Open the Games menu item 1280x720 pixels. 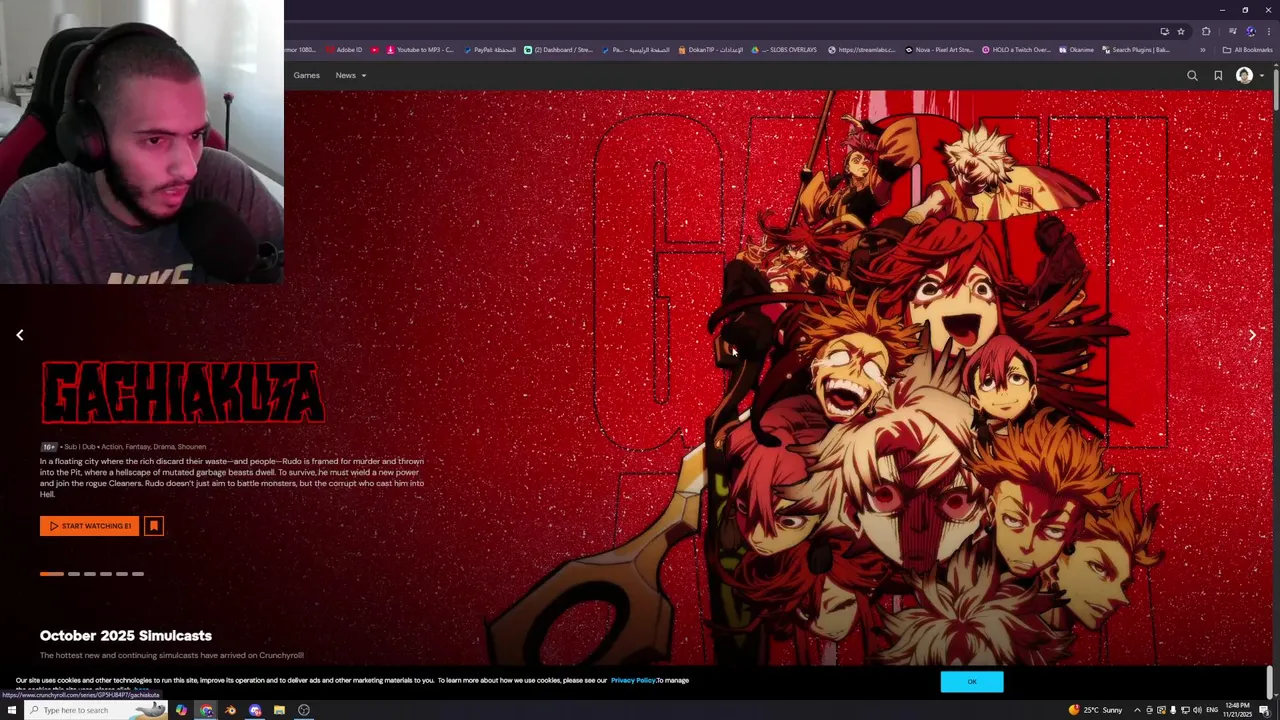coord(307,76)
